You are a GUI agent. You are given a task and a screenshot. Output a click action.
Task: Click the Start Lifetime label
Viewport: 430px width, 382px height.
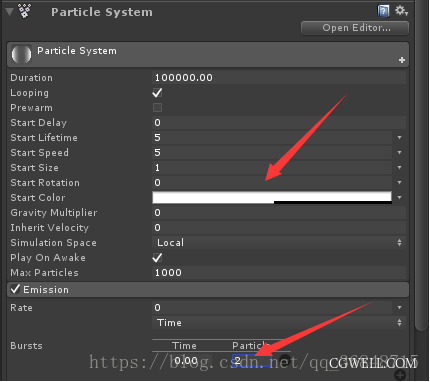(44, 138)
